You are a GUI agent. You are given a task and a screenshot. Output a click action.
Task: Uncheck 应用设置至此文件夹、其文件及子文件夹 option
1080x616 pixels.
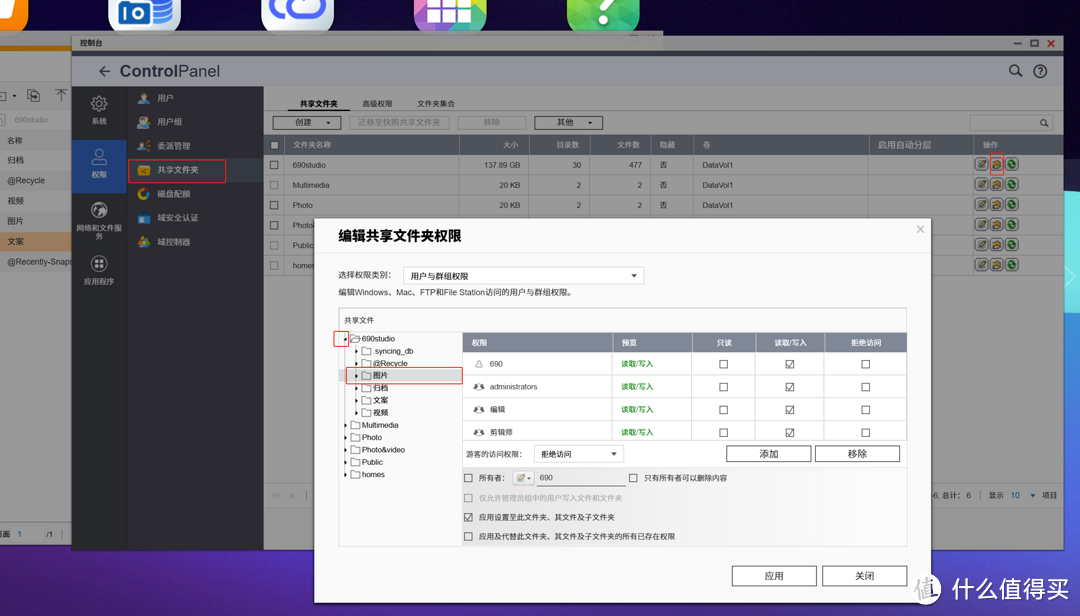[x=469, y=518]
